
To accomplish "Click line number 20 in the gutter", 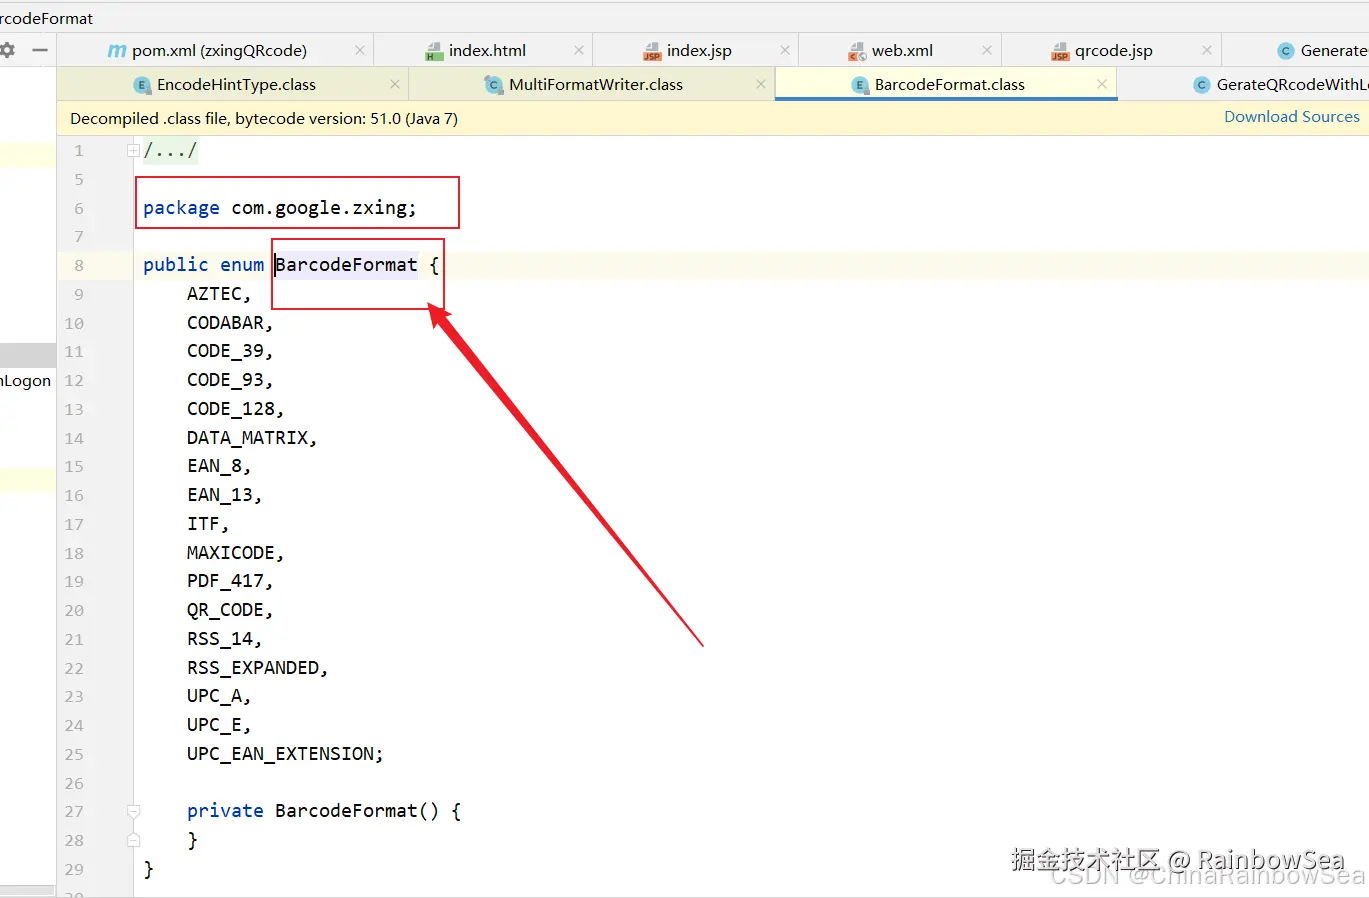I will [74, 610].
